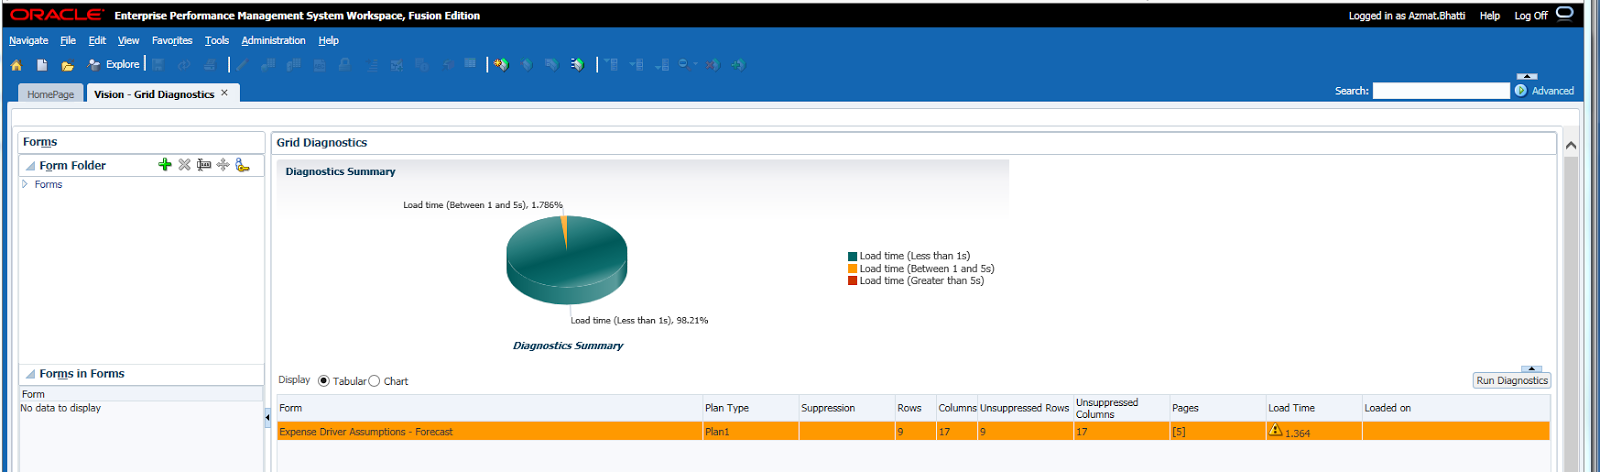Open the Help menu in the menu bar
Screen dimensions: 1600x472
coord(329,40)
